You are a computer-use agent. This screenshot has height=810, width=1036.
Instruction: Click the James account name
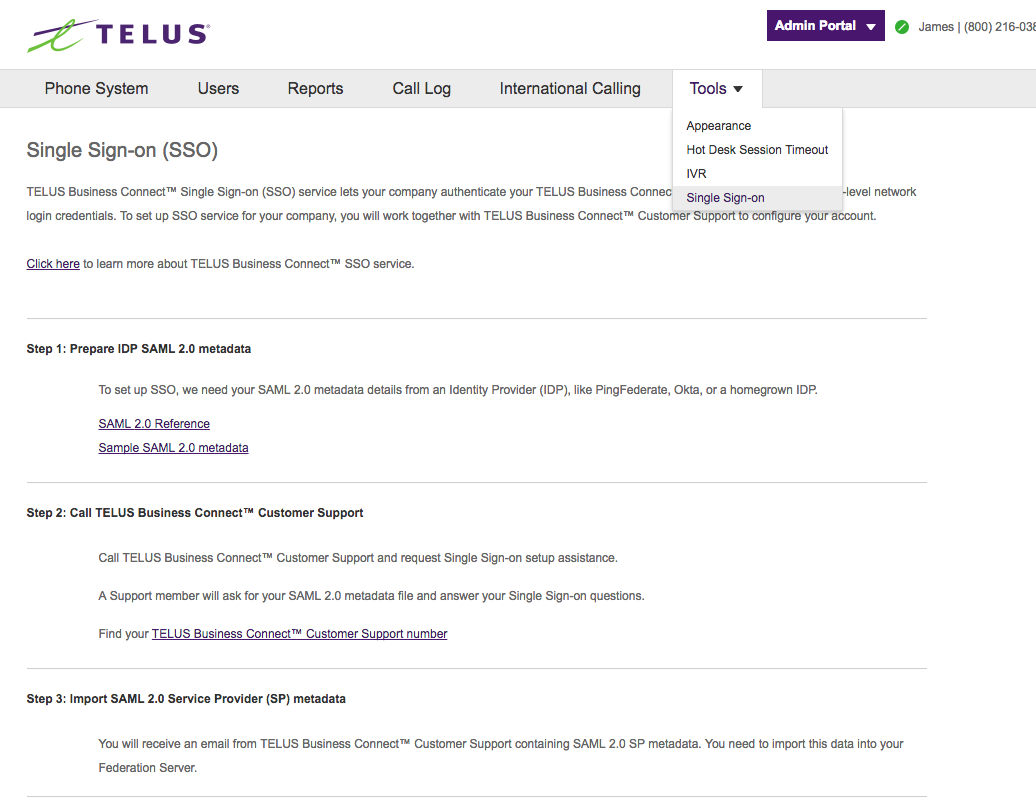pyautogui.click(x=934, y=27)
